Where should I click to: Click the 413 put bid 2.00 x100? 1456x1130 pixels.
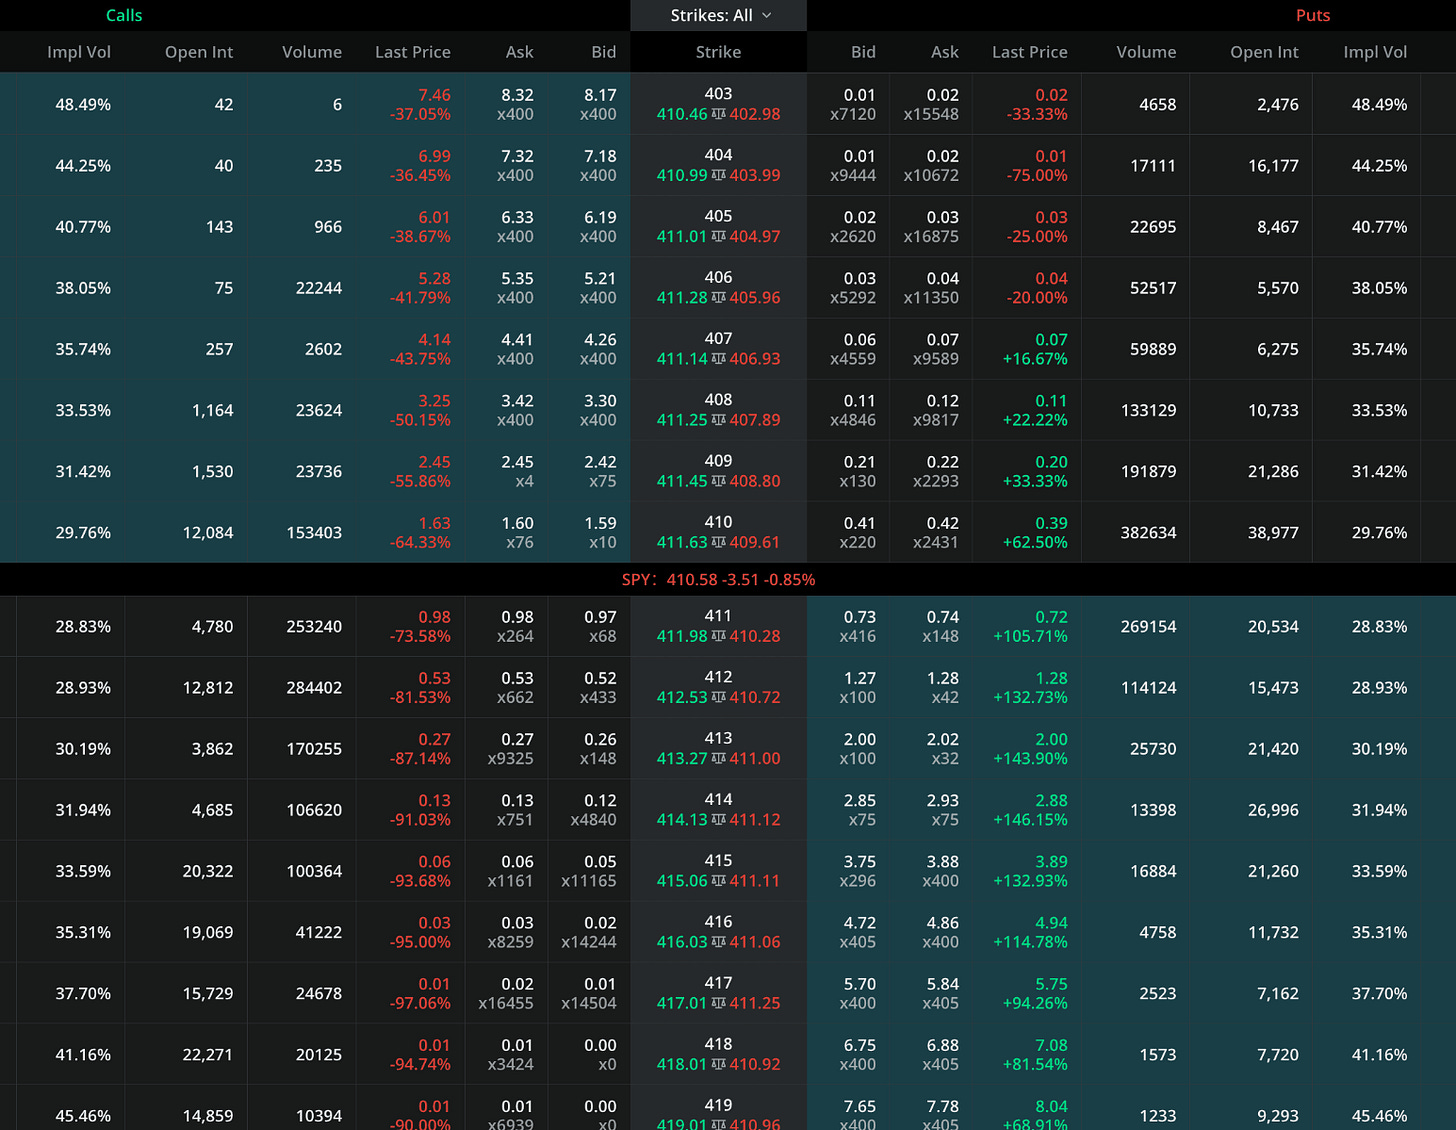tap(858, 749)
